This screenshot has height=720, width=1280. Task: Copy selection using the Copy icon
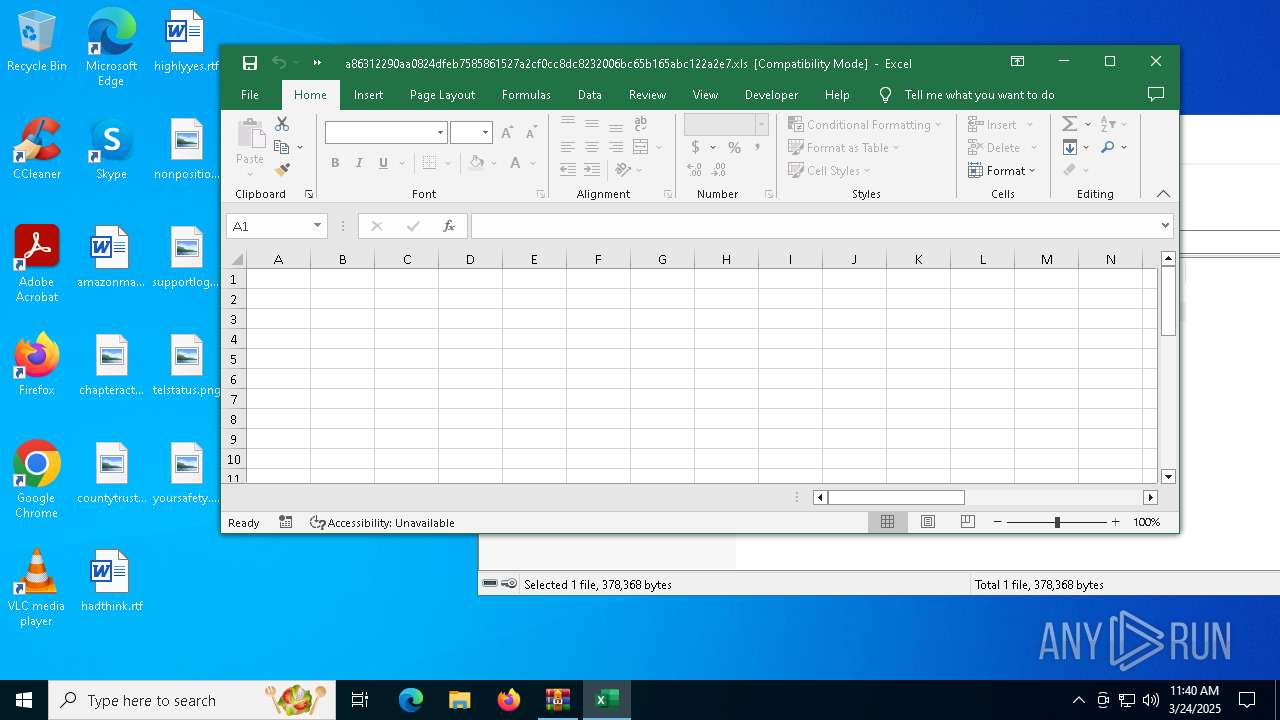coord(282,147)
